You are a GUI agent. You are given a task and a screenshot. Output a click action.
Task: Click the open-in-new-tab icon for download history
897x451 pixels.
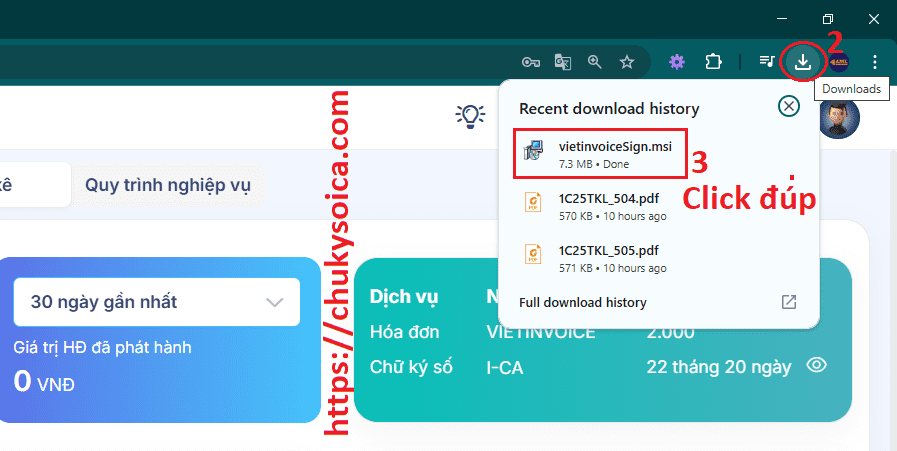pos(789,302)
